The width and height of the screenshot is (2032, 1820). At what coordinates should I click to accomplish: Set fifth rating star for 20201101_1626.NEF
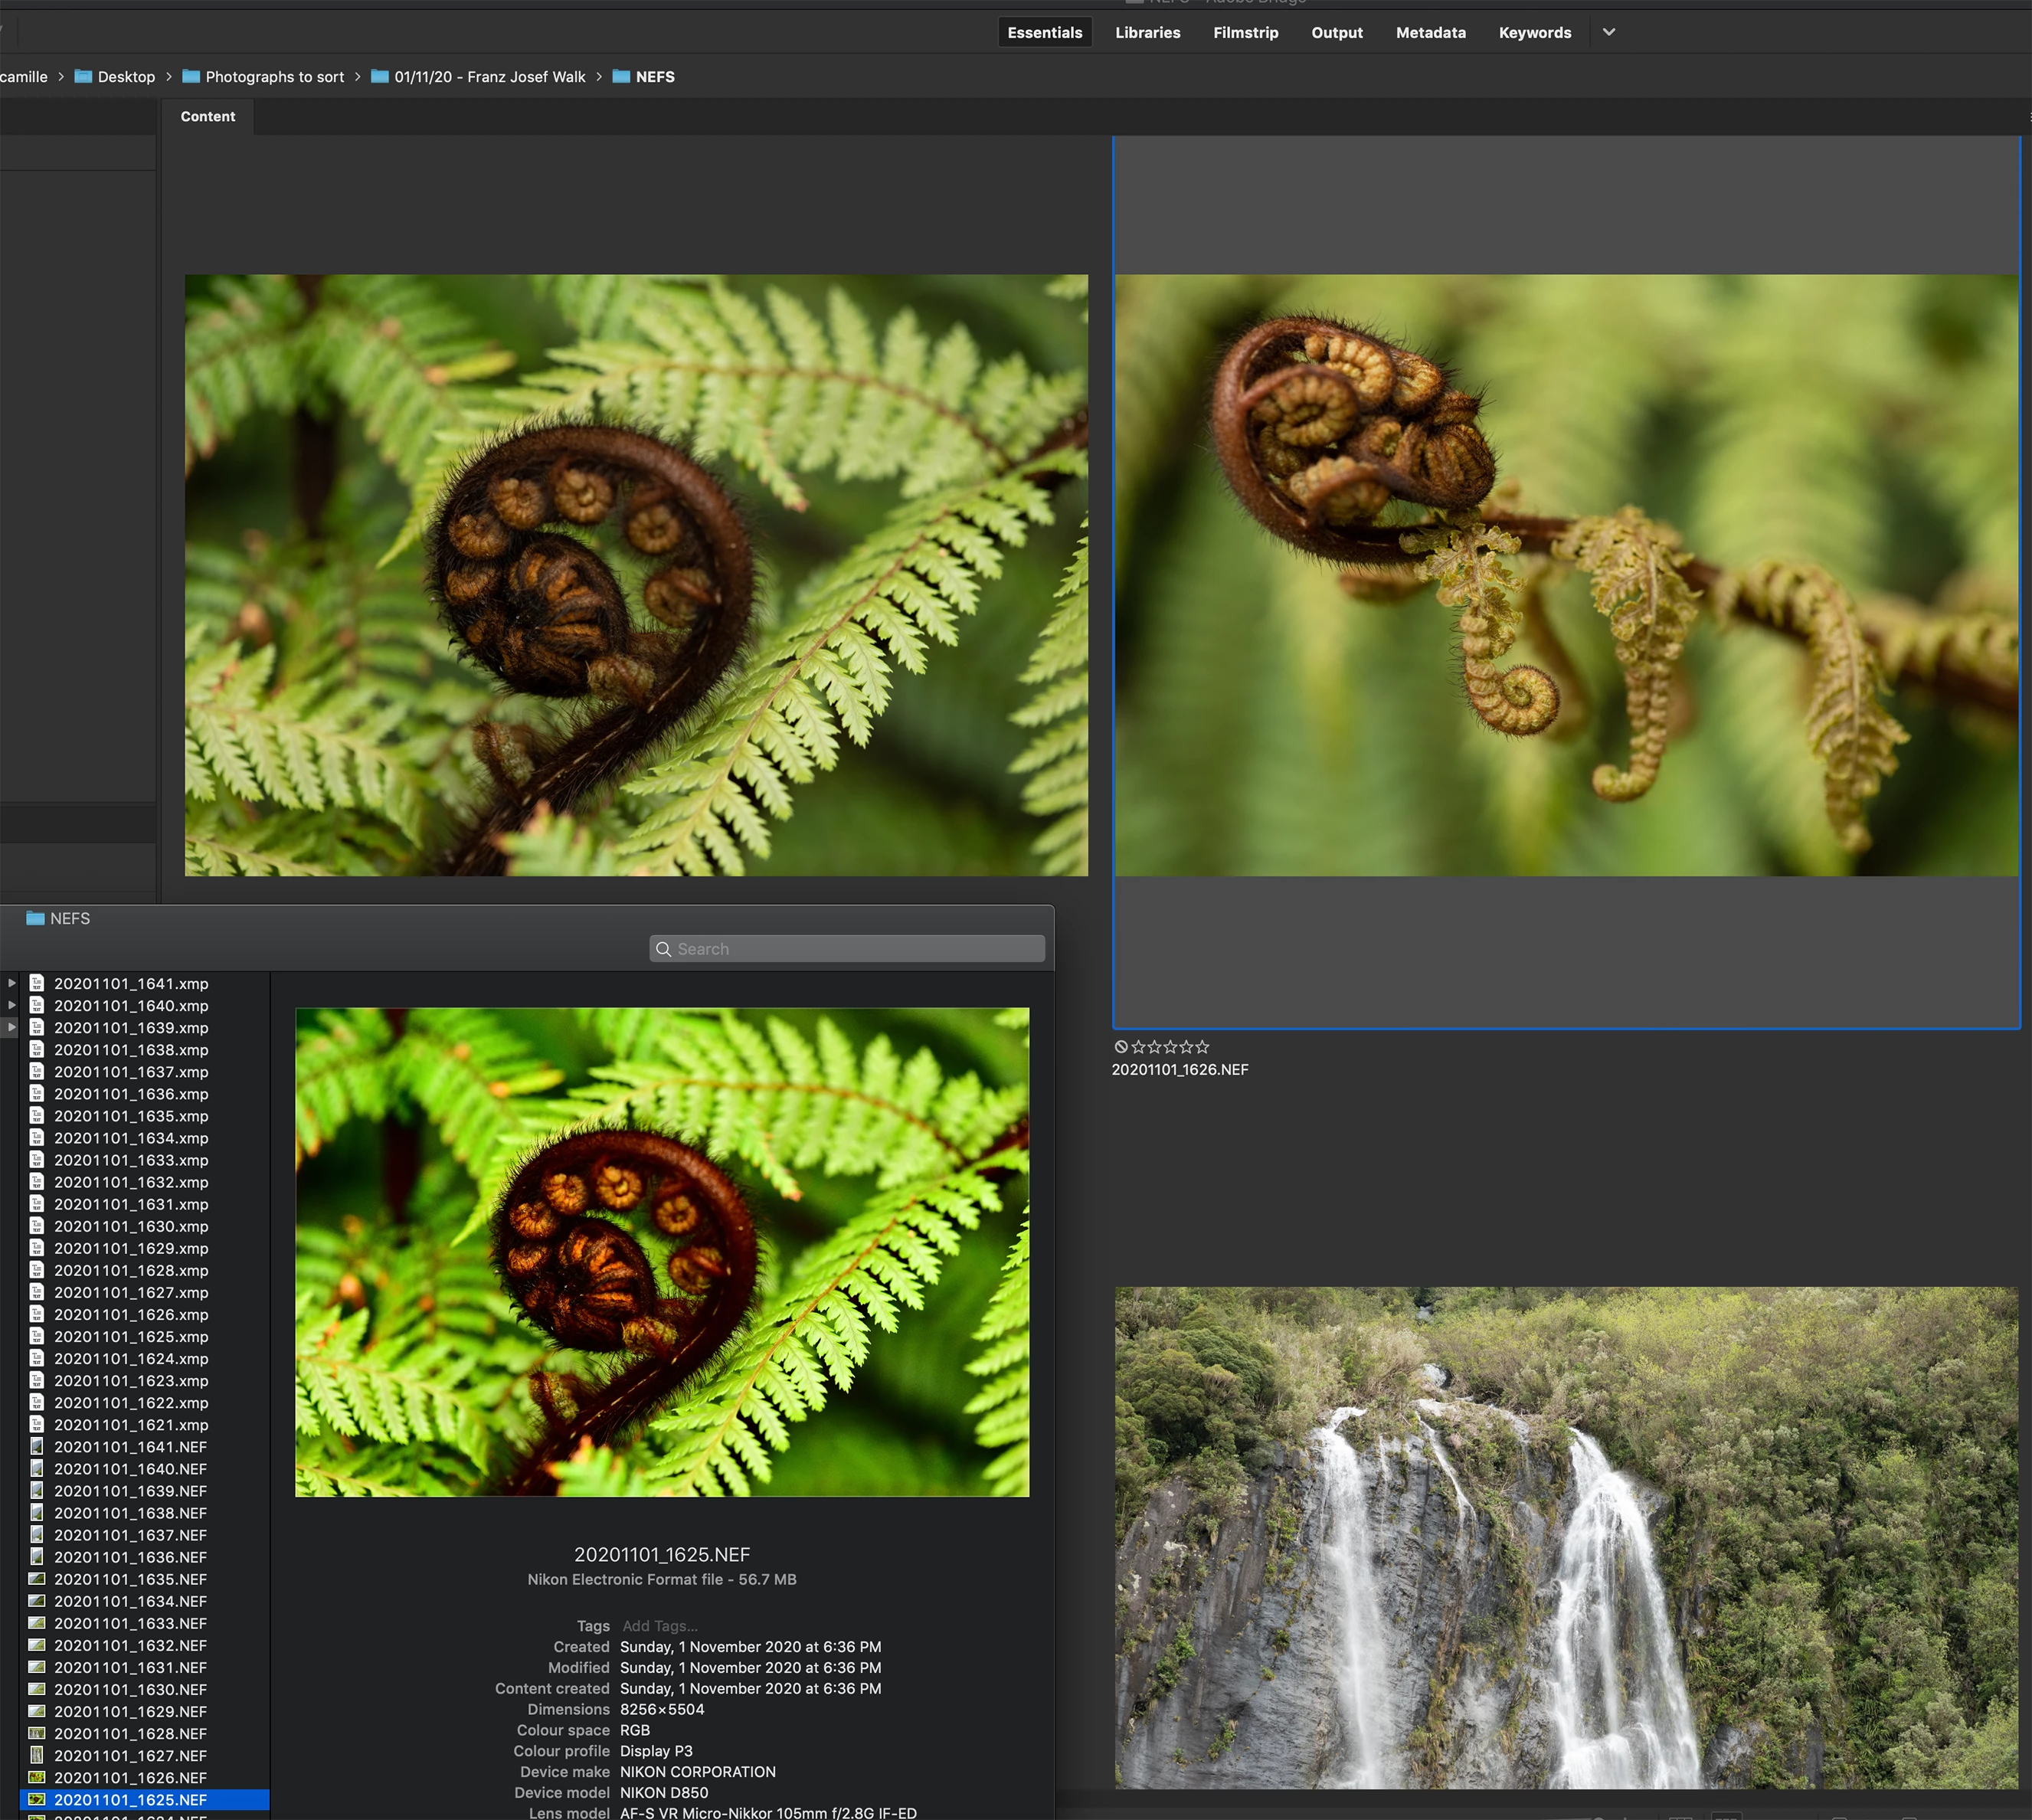tap(1202, 1047)
